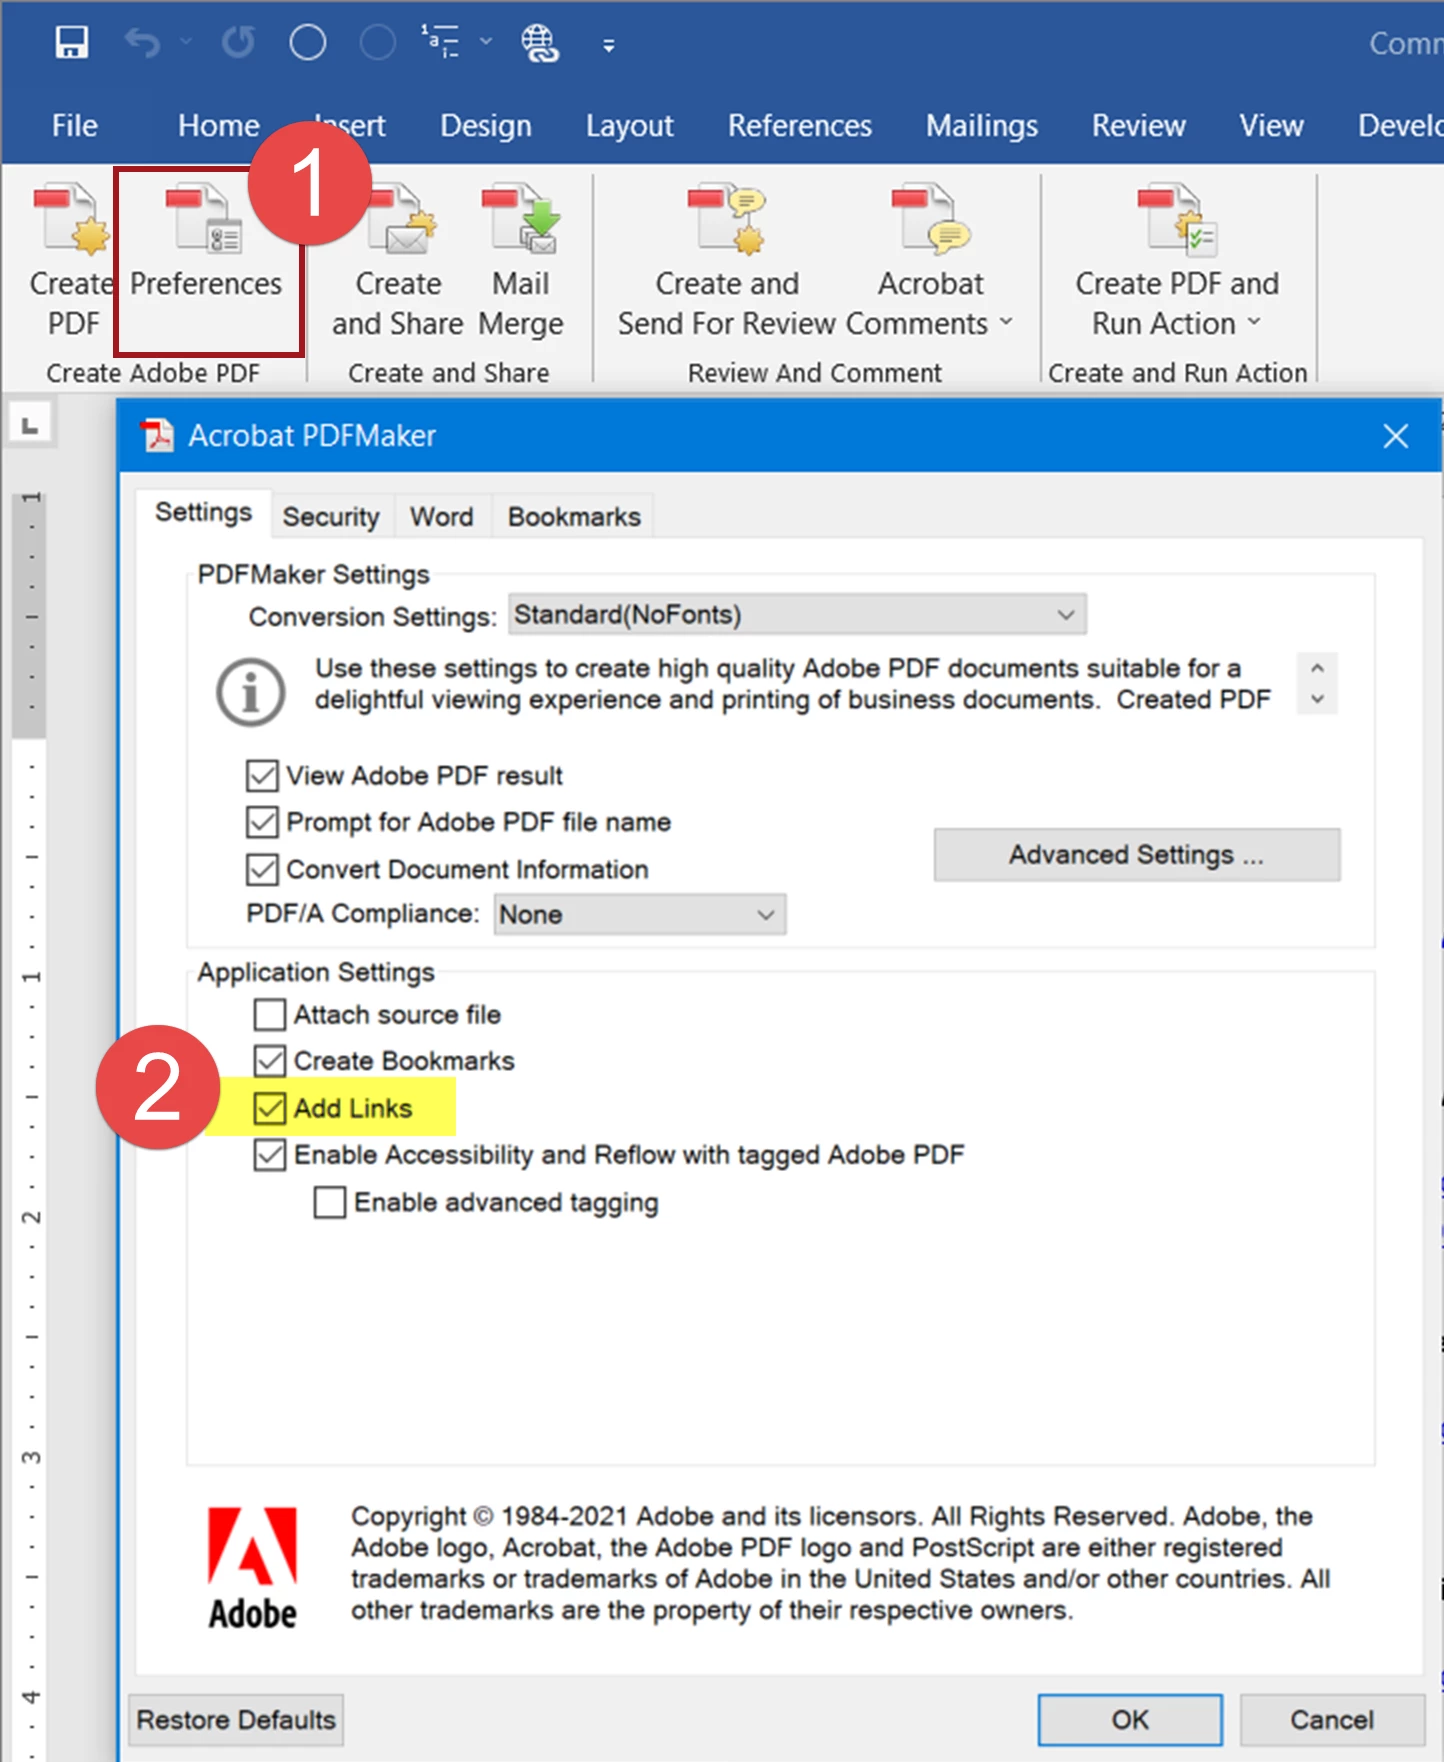Uncheck Enable Accessibility and Reflow checkbox
This screenshot has width=1444, height=1762.
point(270,1155)
